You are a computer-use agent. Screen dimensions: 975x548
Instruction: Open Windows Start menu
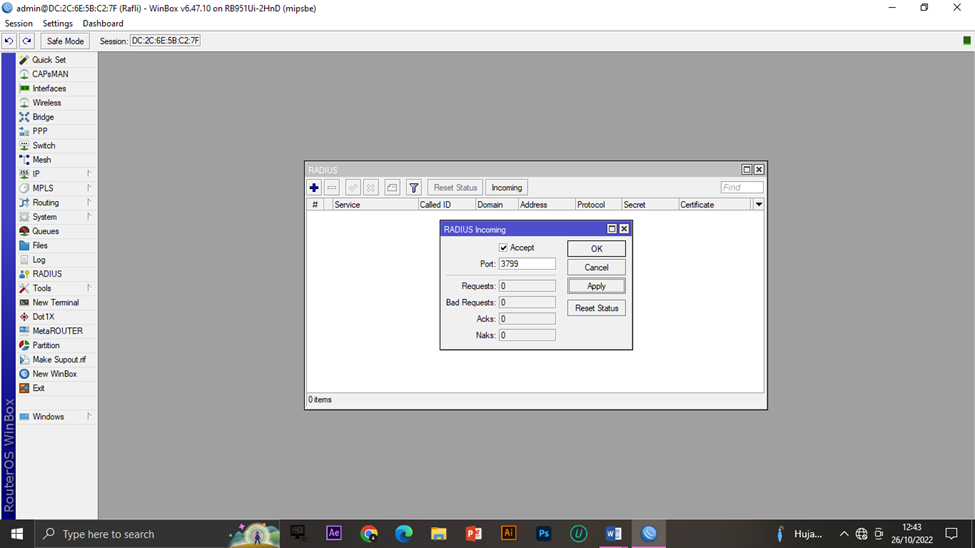17,534
